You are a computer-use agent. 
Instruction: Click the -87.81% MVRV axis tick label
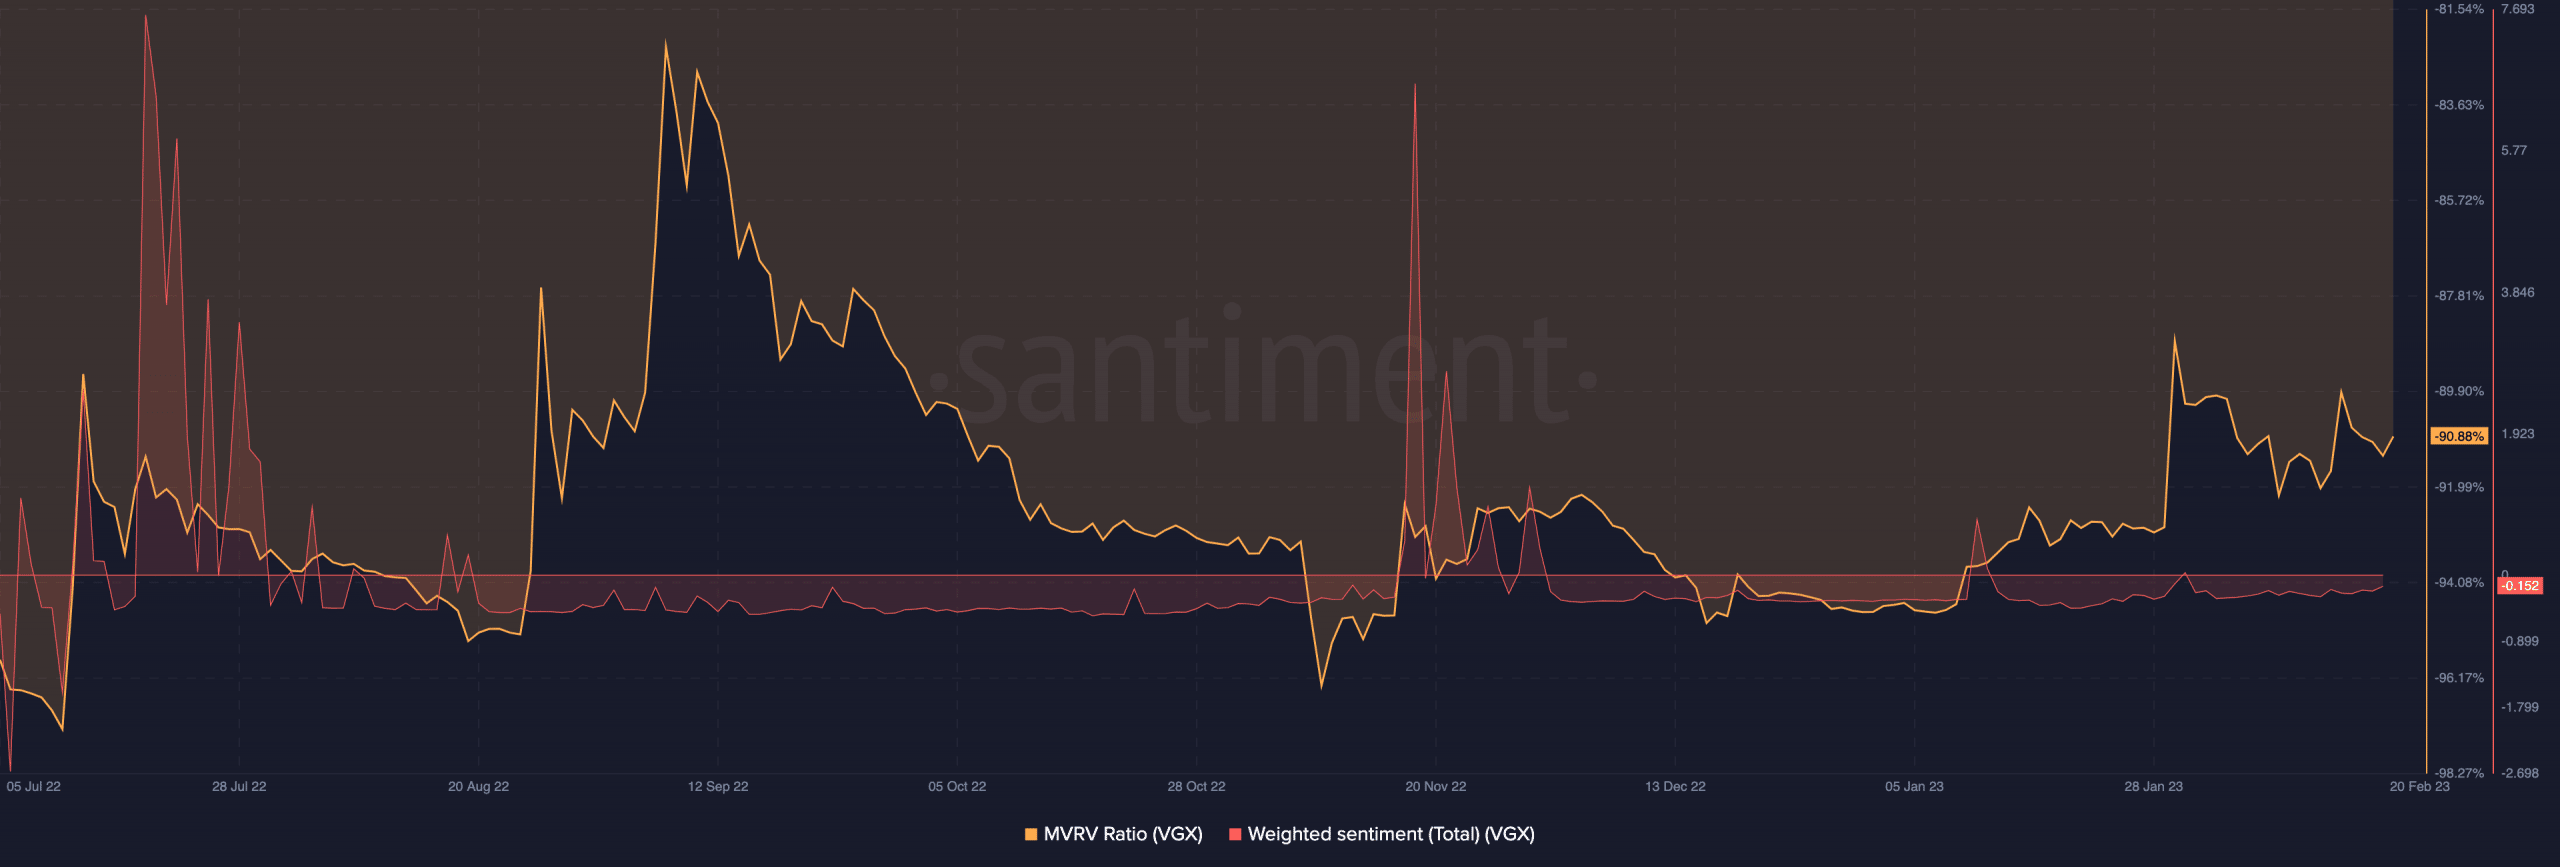2458,296
